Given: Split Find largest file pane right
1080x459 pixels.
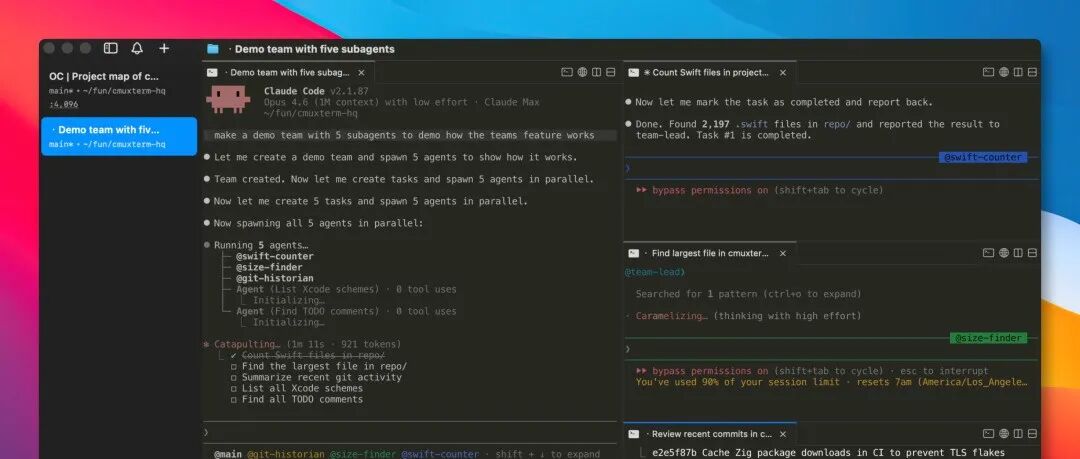Looking at the screenshot, I should coord(1018,253).
